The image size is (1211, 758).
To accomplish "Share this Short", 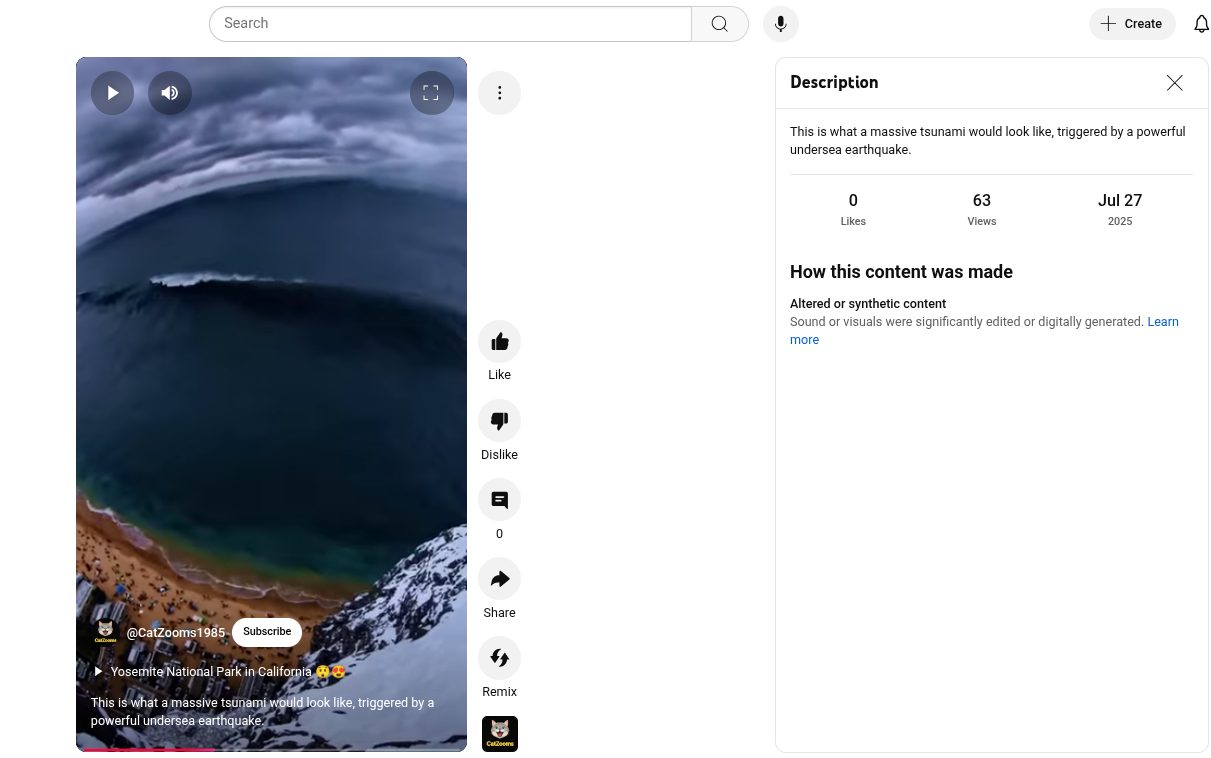I will (x=499, y=579).
